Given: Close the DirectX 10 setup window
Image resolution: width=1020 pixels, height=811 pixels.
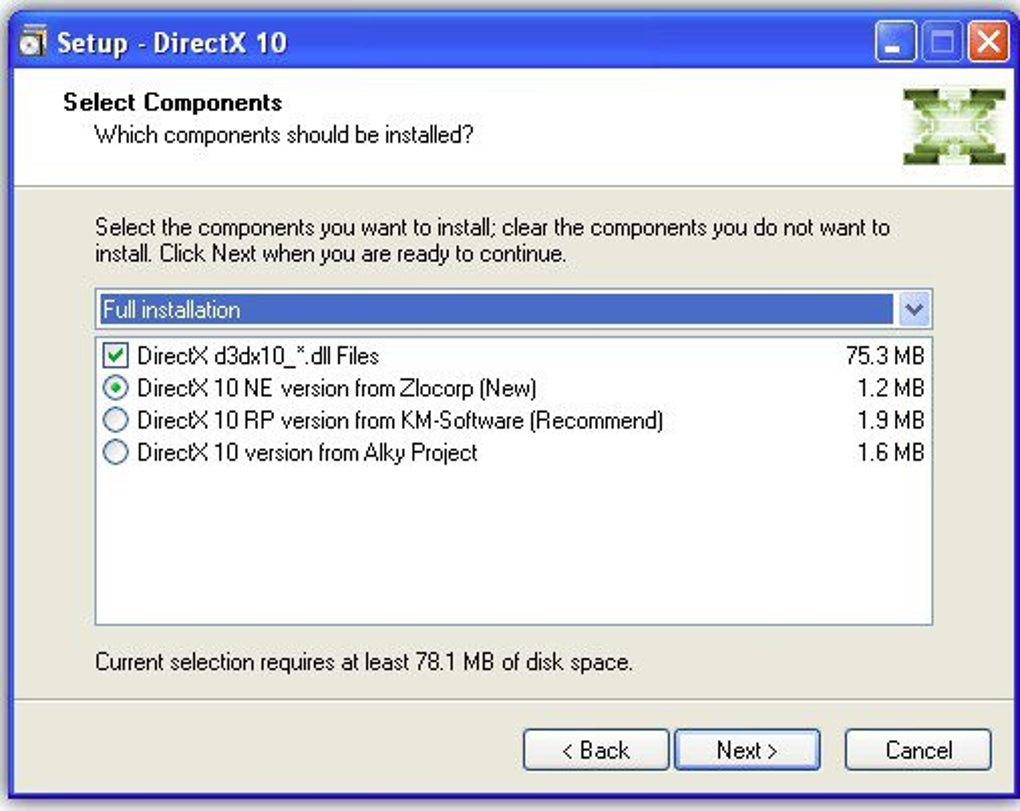Looking at the screenshot, I should click(988, 43).
